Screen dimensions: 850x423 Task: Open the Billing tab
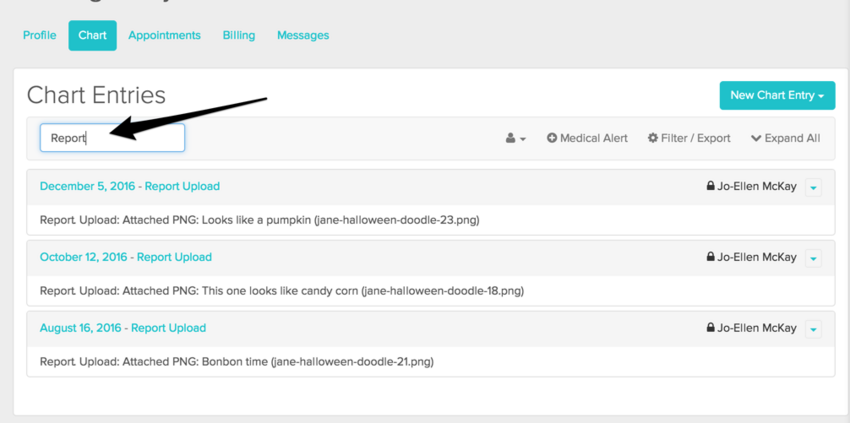click(x=238, y=35)
